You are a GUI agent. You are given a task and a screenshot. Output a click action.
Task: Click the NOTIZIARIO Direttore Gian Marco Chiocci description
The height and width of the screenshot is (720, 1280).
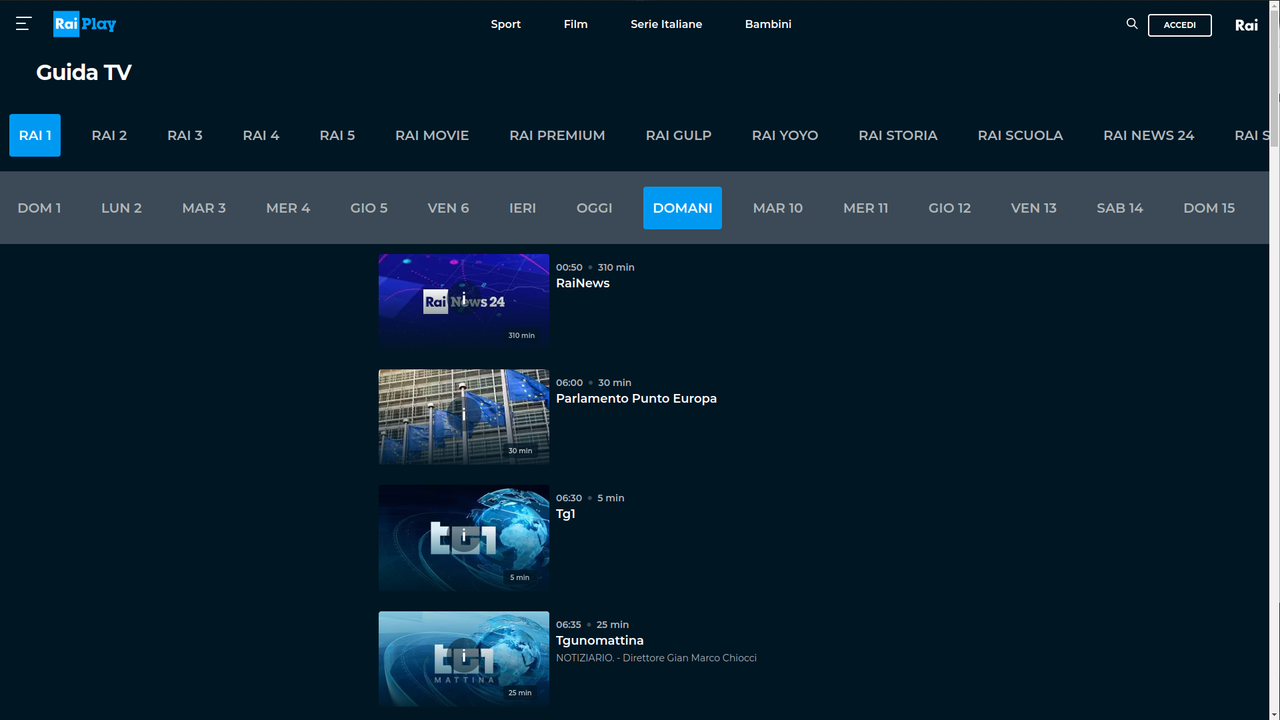tap(656, 658)
